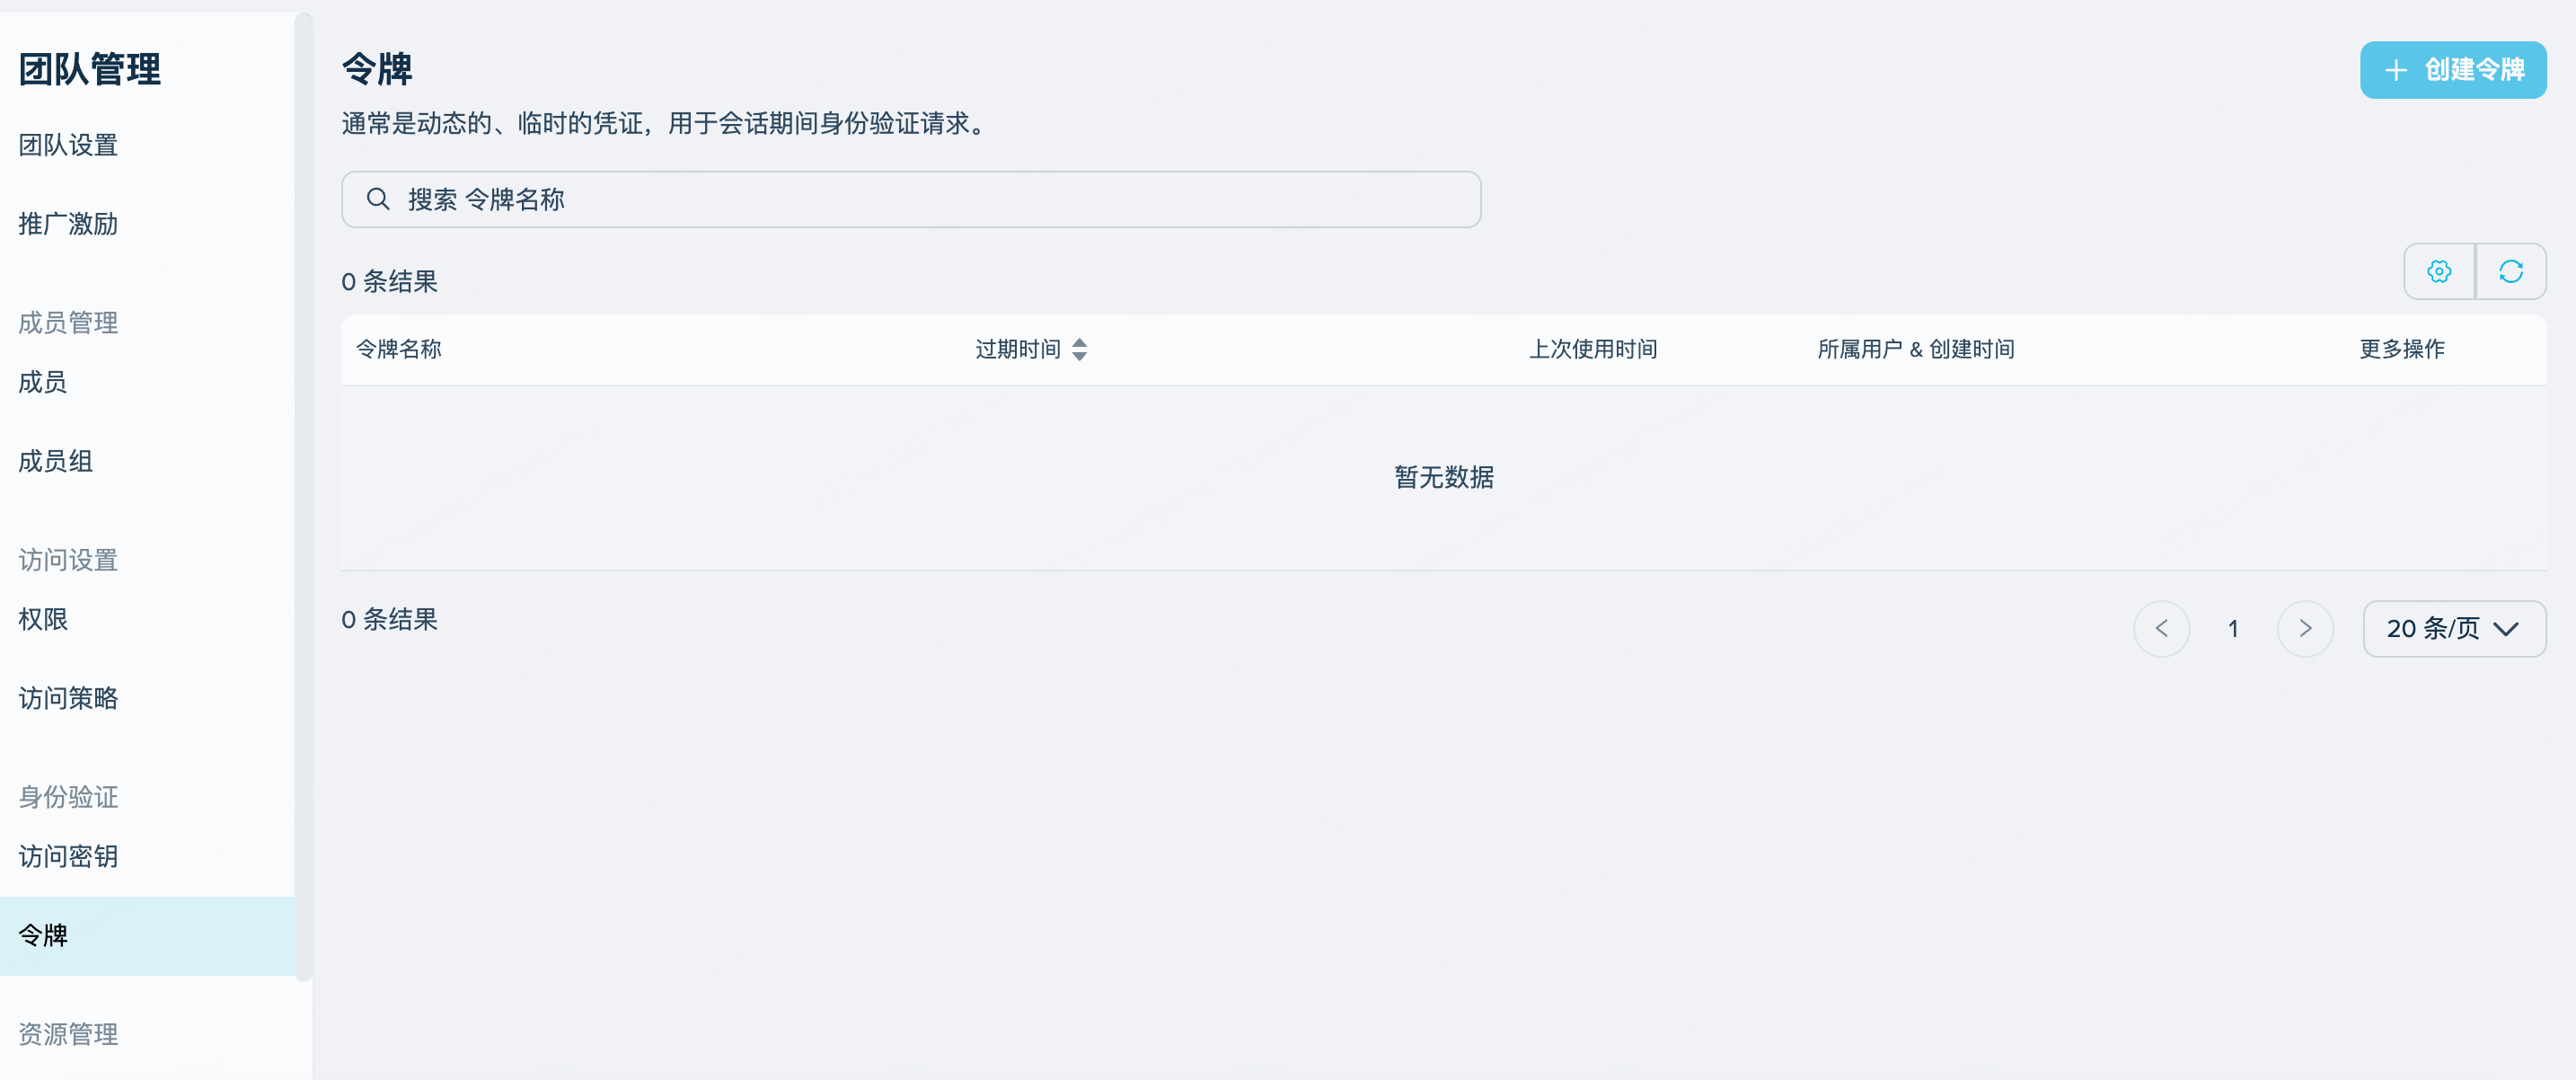Go to next page arrow

2304,628
